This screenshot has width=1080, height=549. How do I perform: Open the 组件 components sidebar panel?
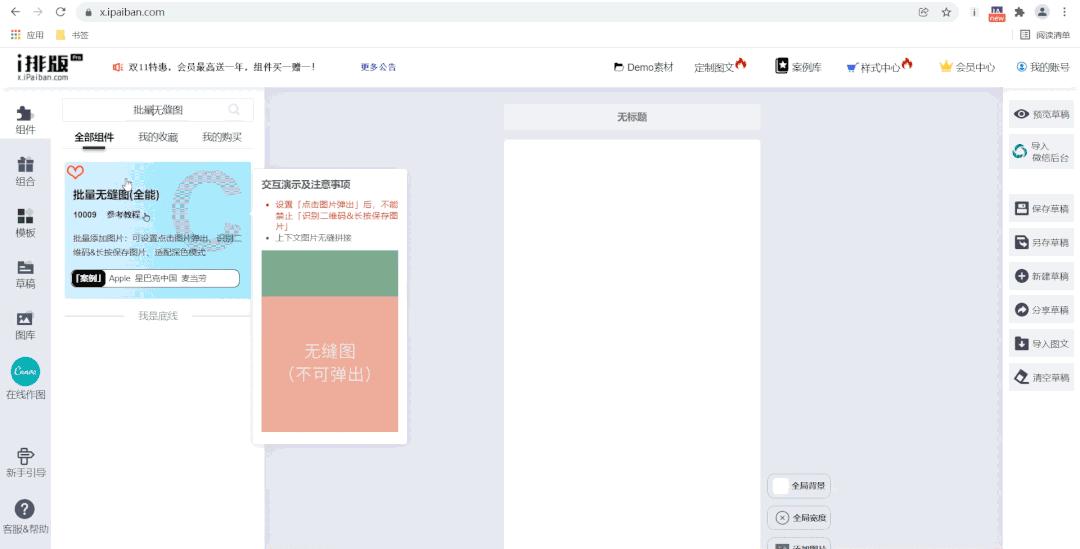(25, 119)
